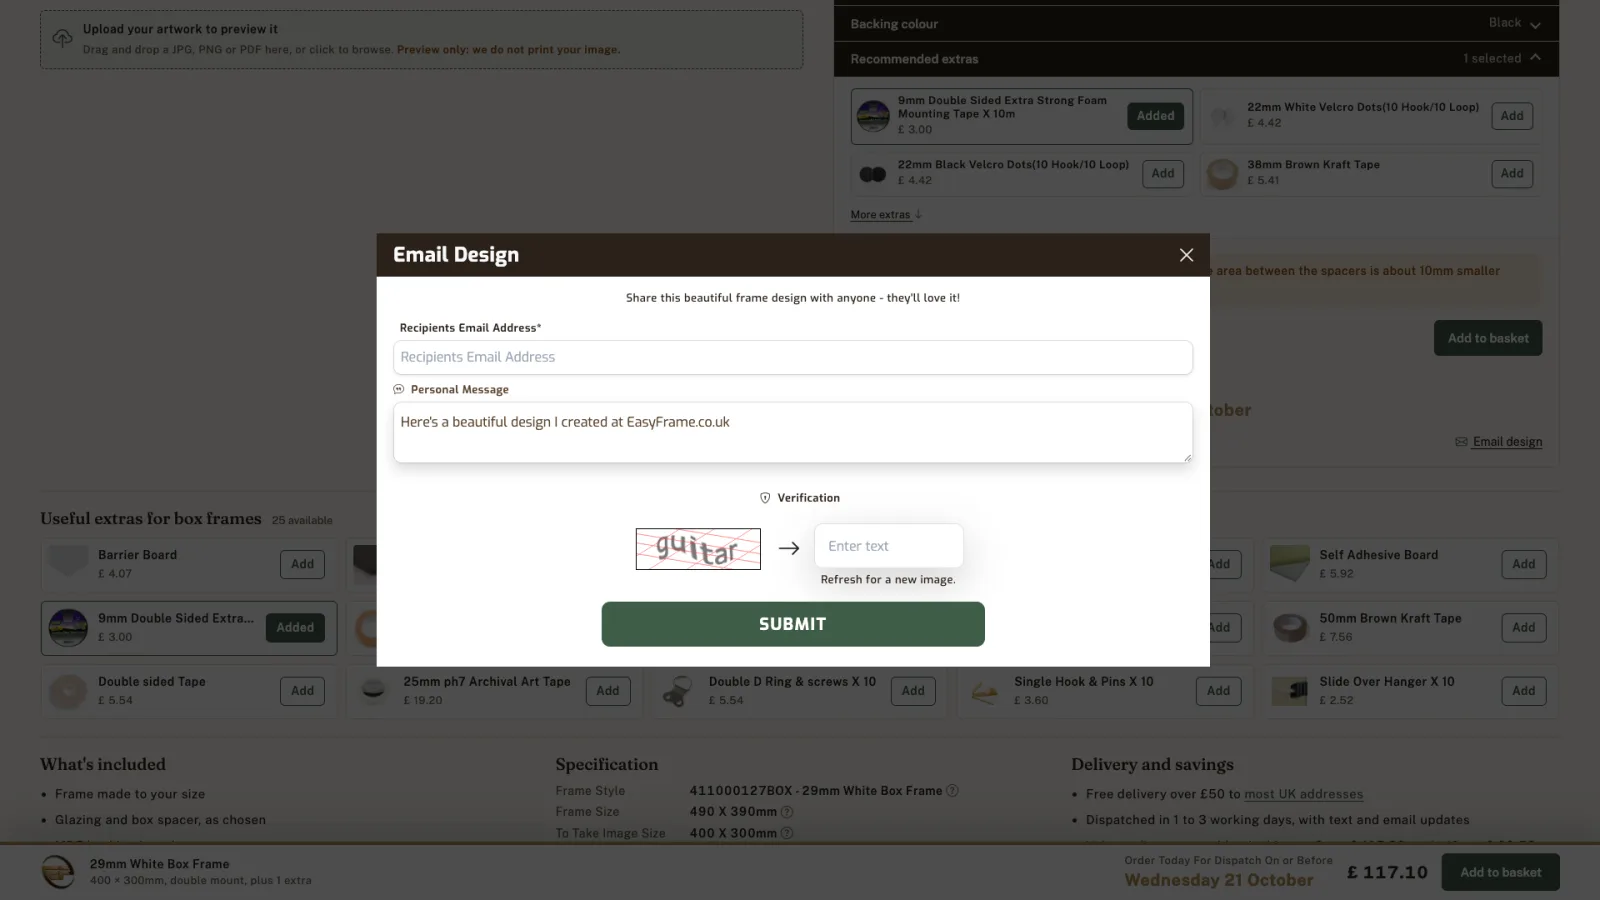Add Self Adhesive Board

click(x=1524, y=564)
